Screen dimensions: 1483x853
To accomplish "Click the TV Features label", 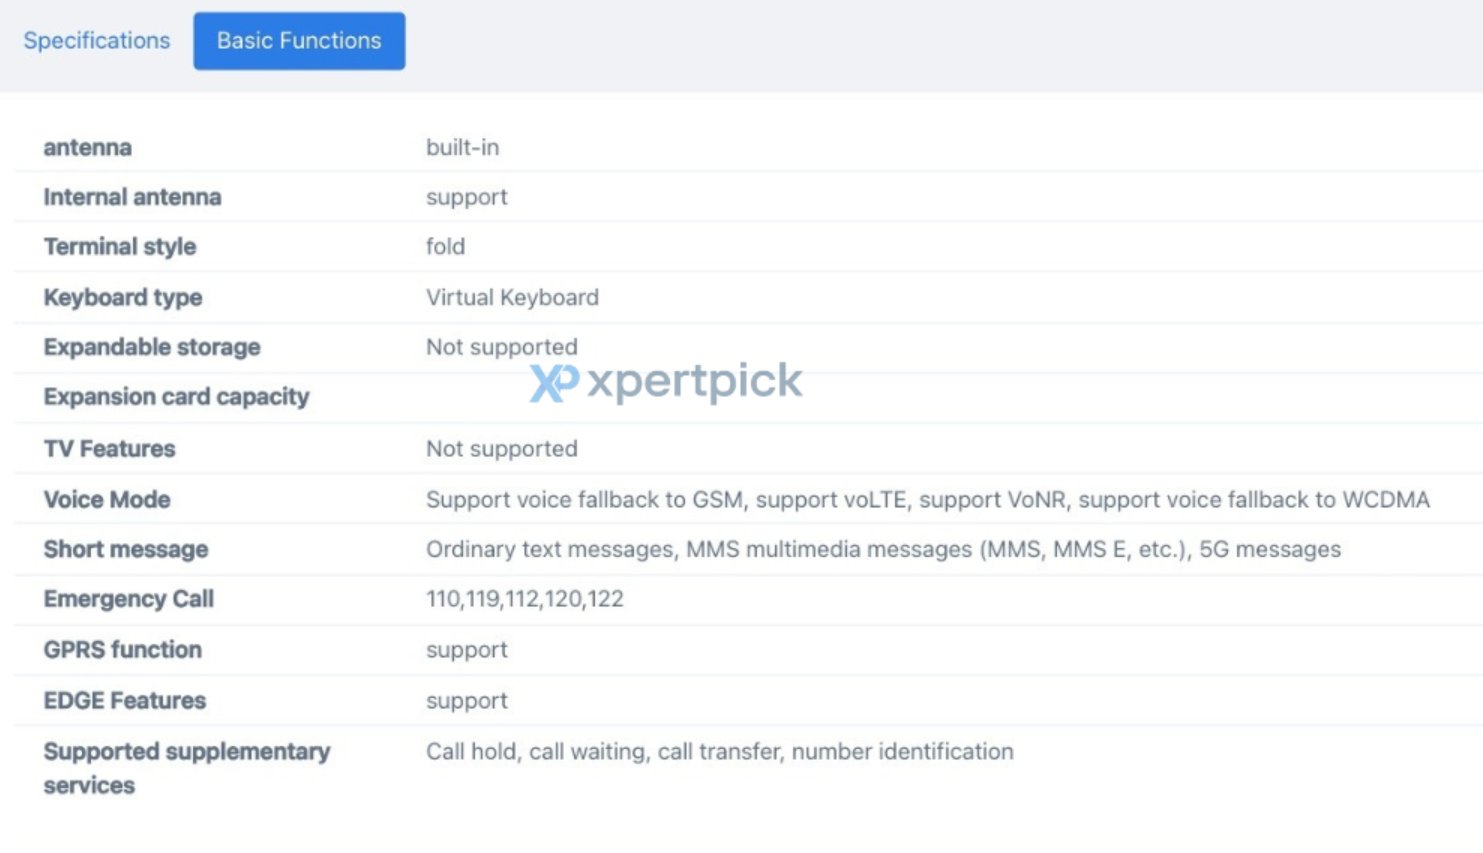I will 109,449.
